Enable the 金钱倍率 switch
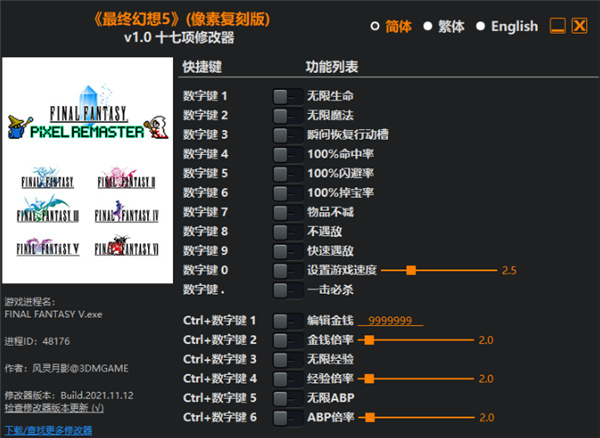Image resolution: width=600 pixels, height=438 pixels. 288,340
